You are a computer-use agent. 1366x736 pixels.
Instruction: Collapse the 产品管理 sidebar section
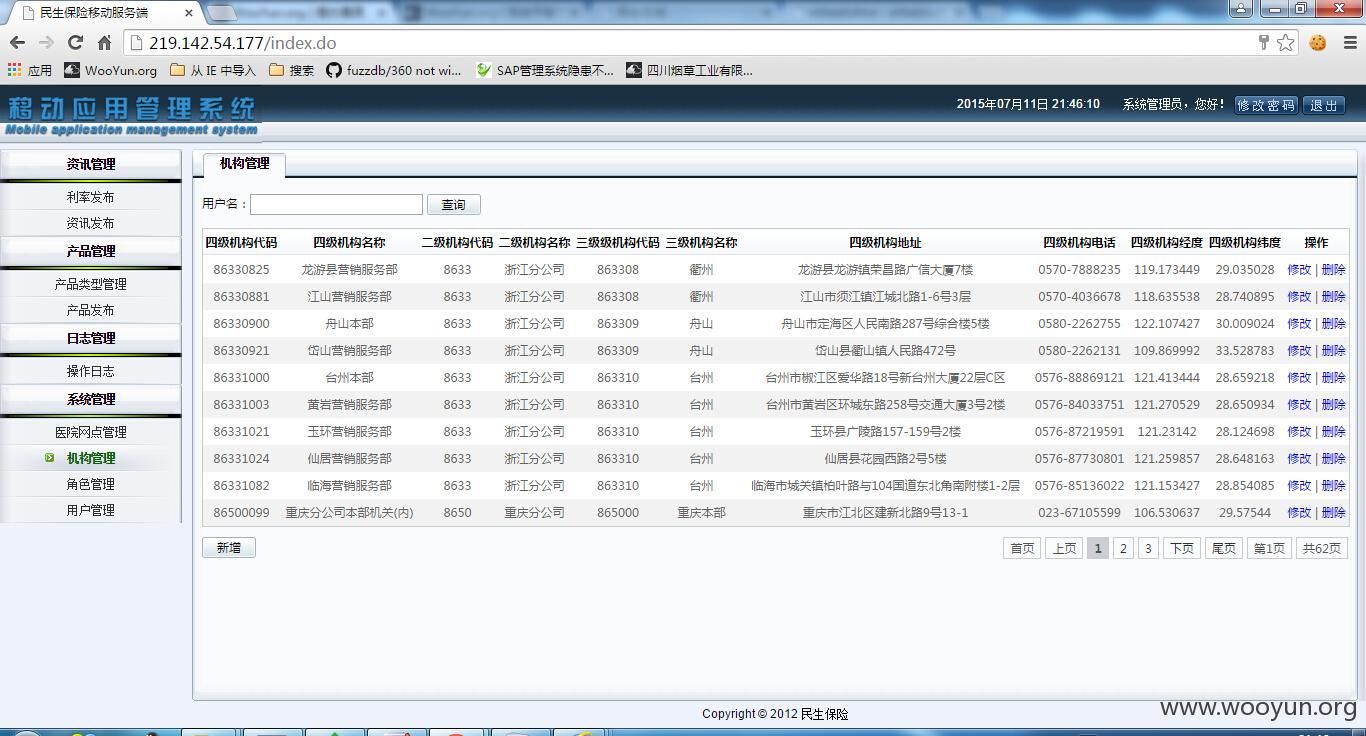pos(91,251)
